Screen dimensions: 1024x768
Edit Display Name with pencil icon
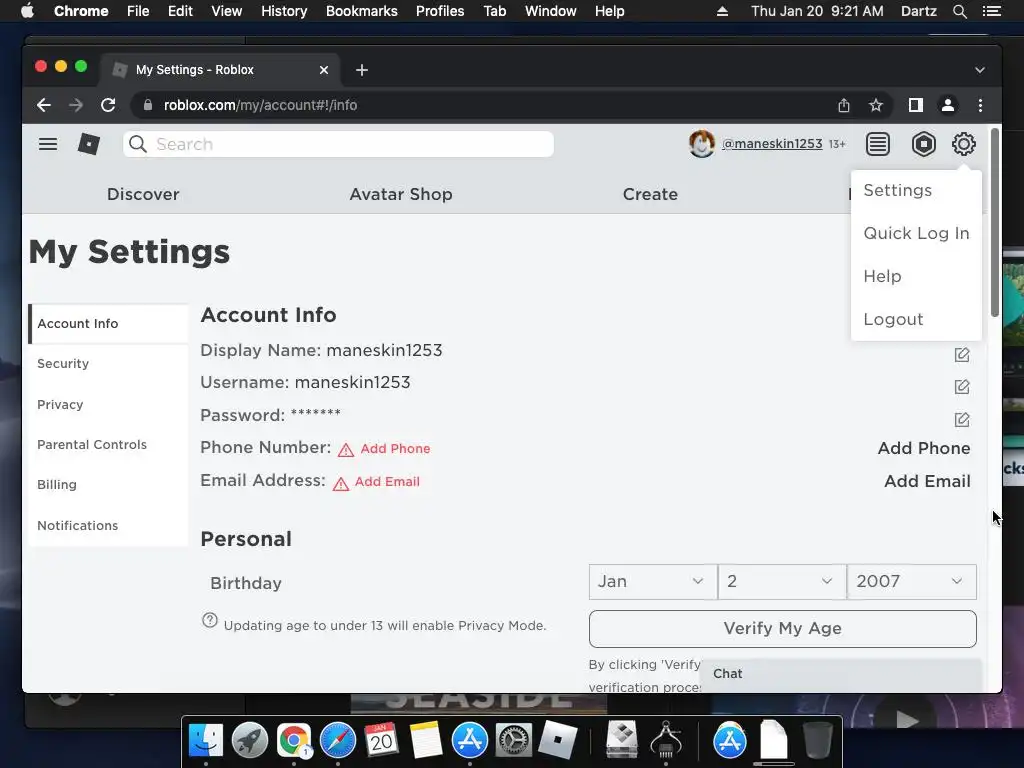[x=961, y=355]
